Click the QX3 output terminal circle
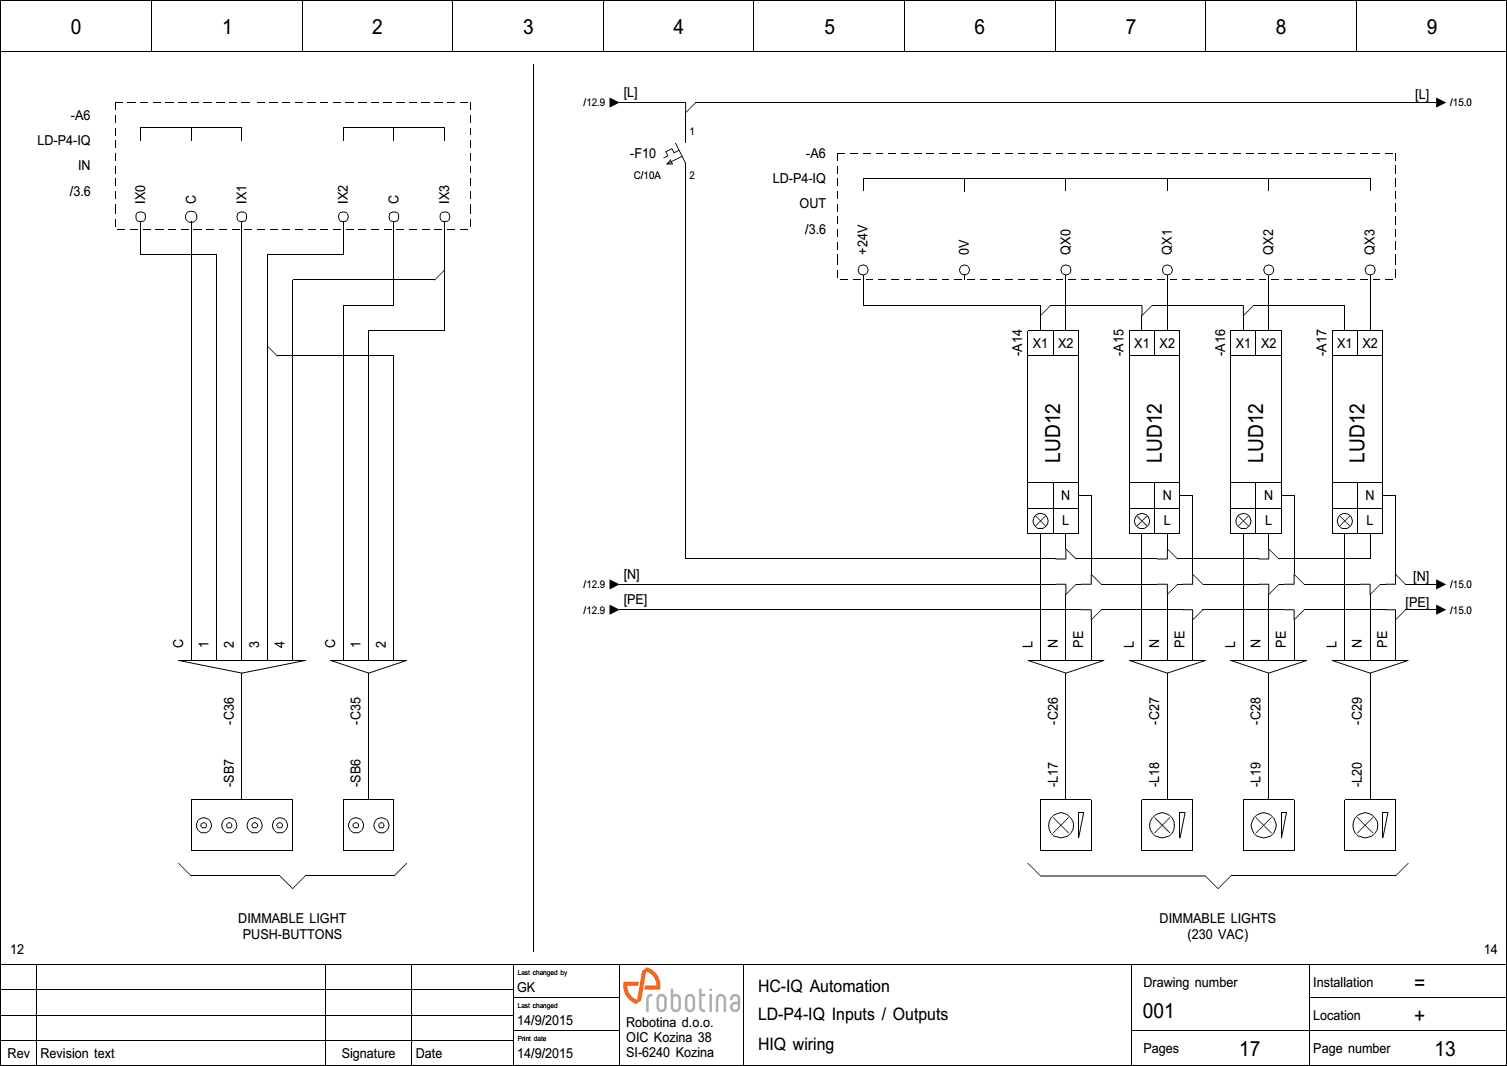The width and height of the screenshot is (1507, 1066). (x=1370, y=270)
